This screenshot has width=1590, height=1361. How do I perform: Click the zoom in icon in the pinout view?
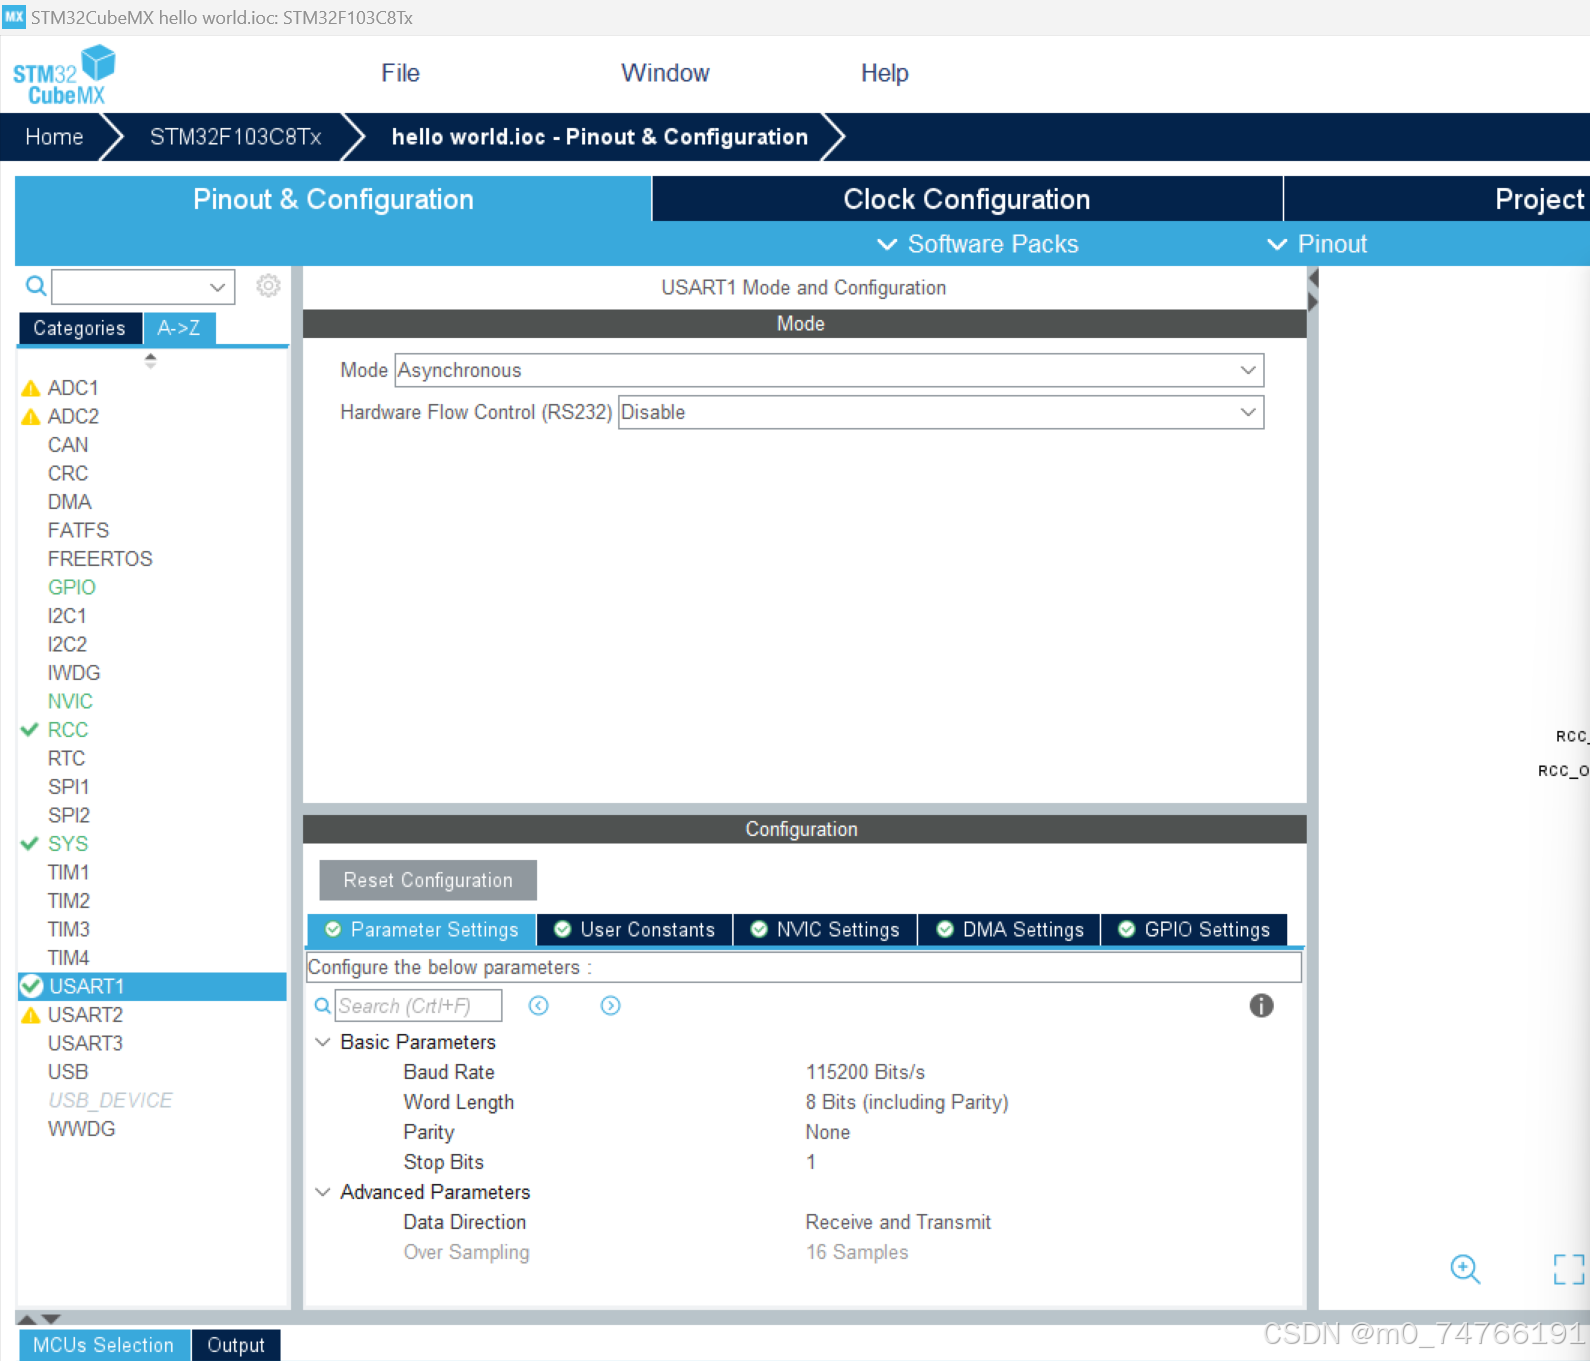tap(1465, 1269)
